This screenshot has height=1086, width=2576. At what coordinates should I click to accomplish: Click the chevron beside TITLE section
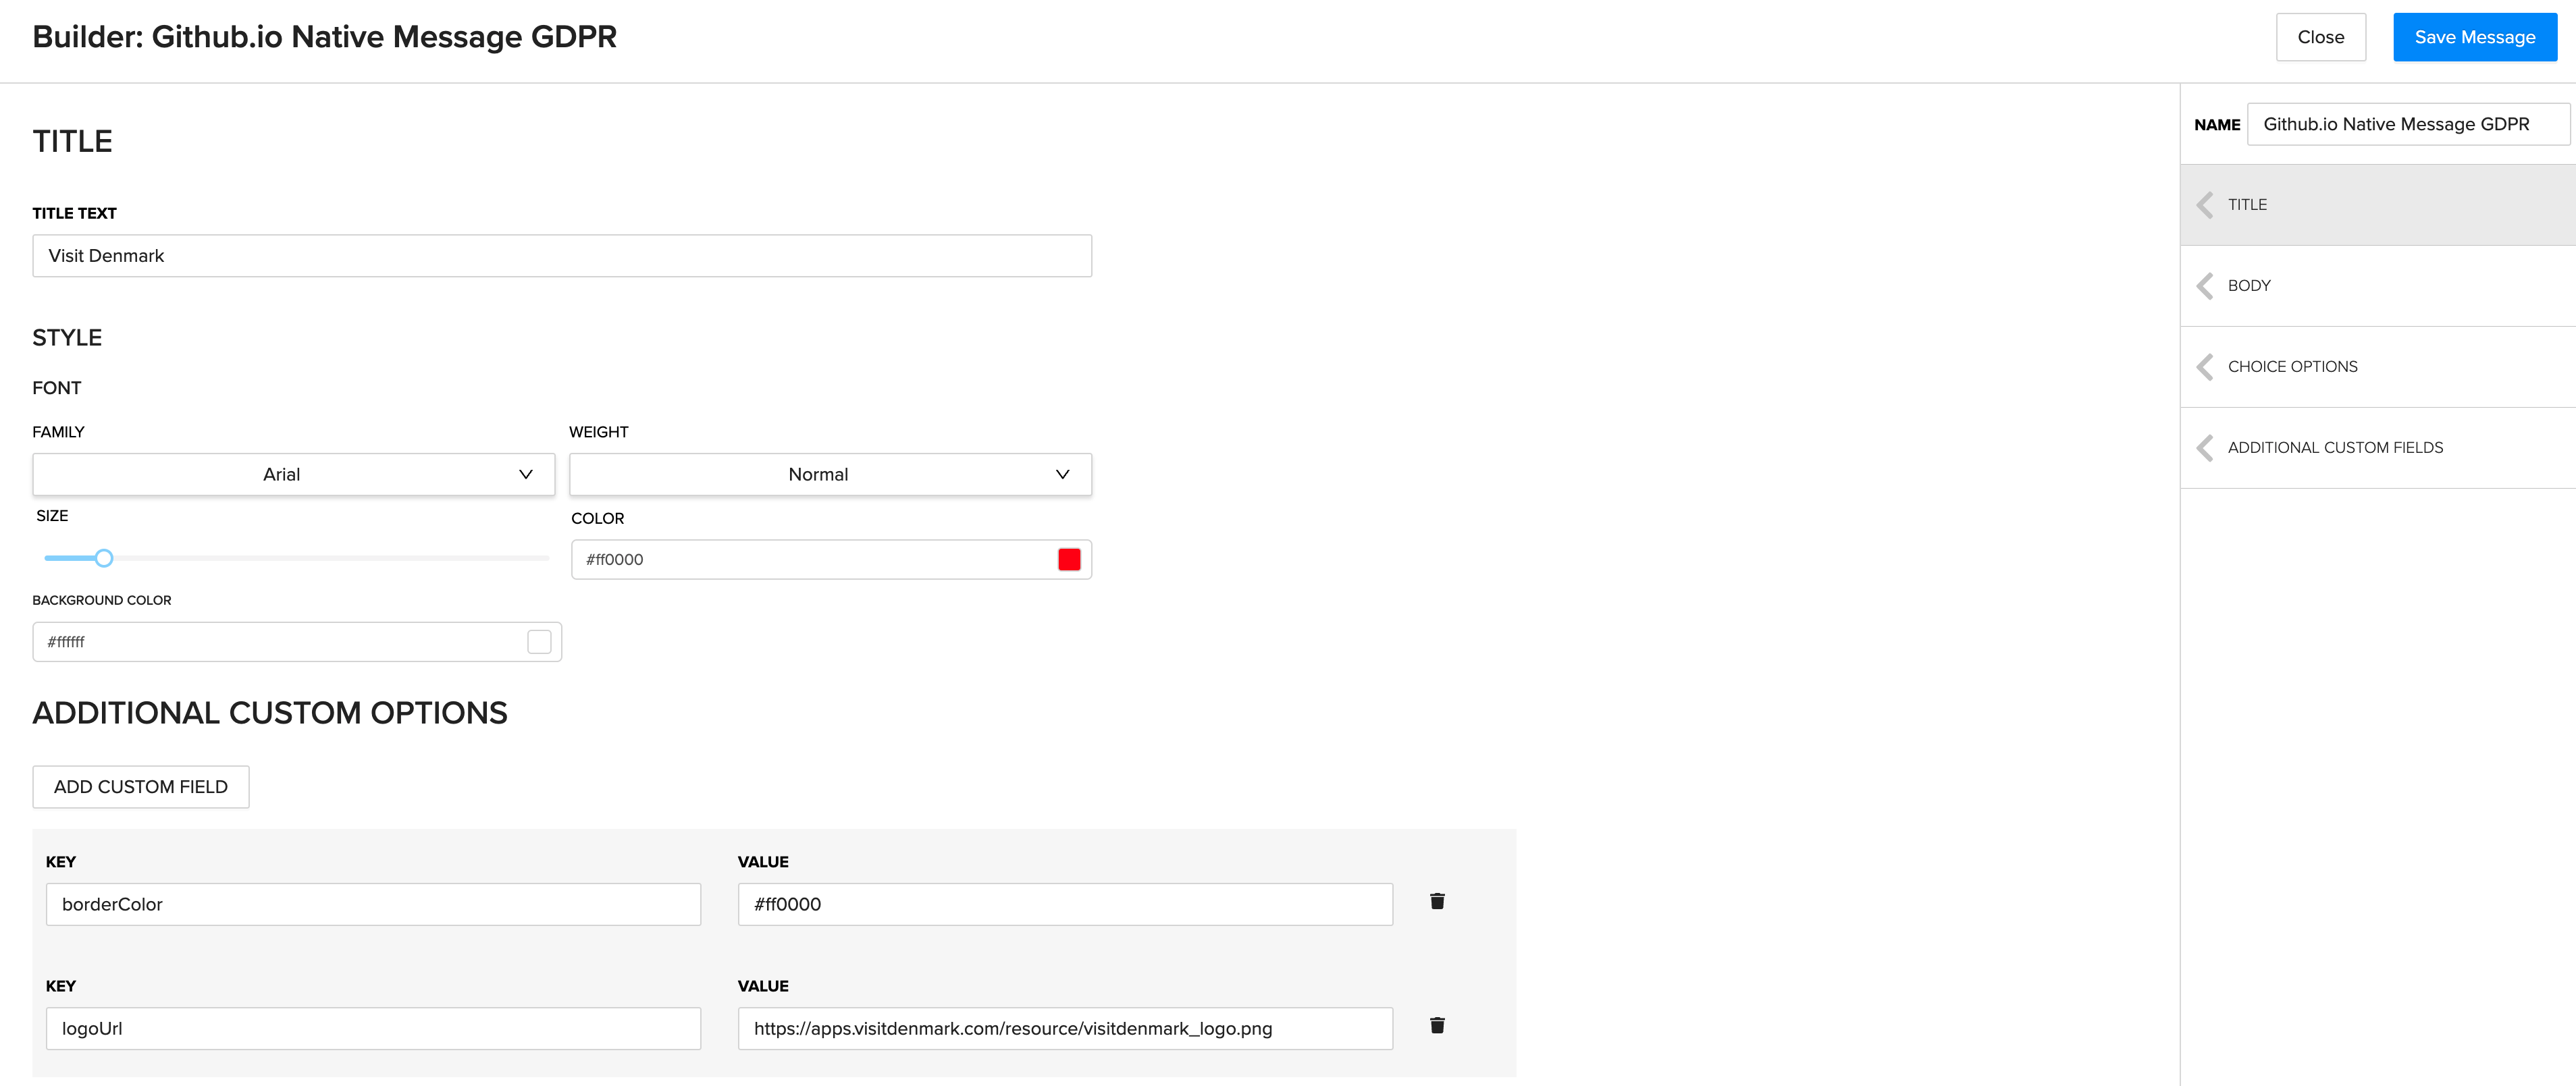2205,204
